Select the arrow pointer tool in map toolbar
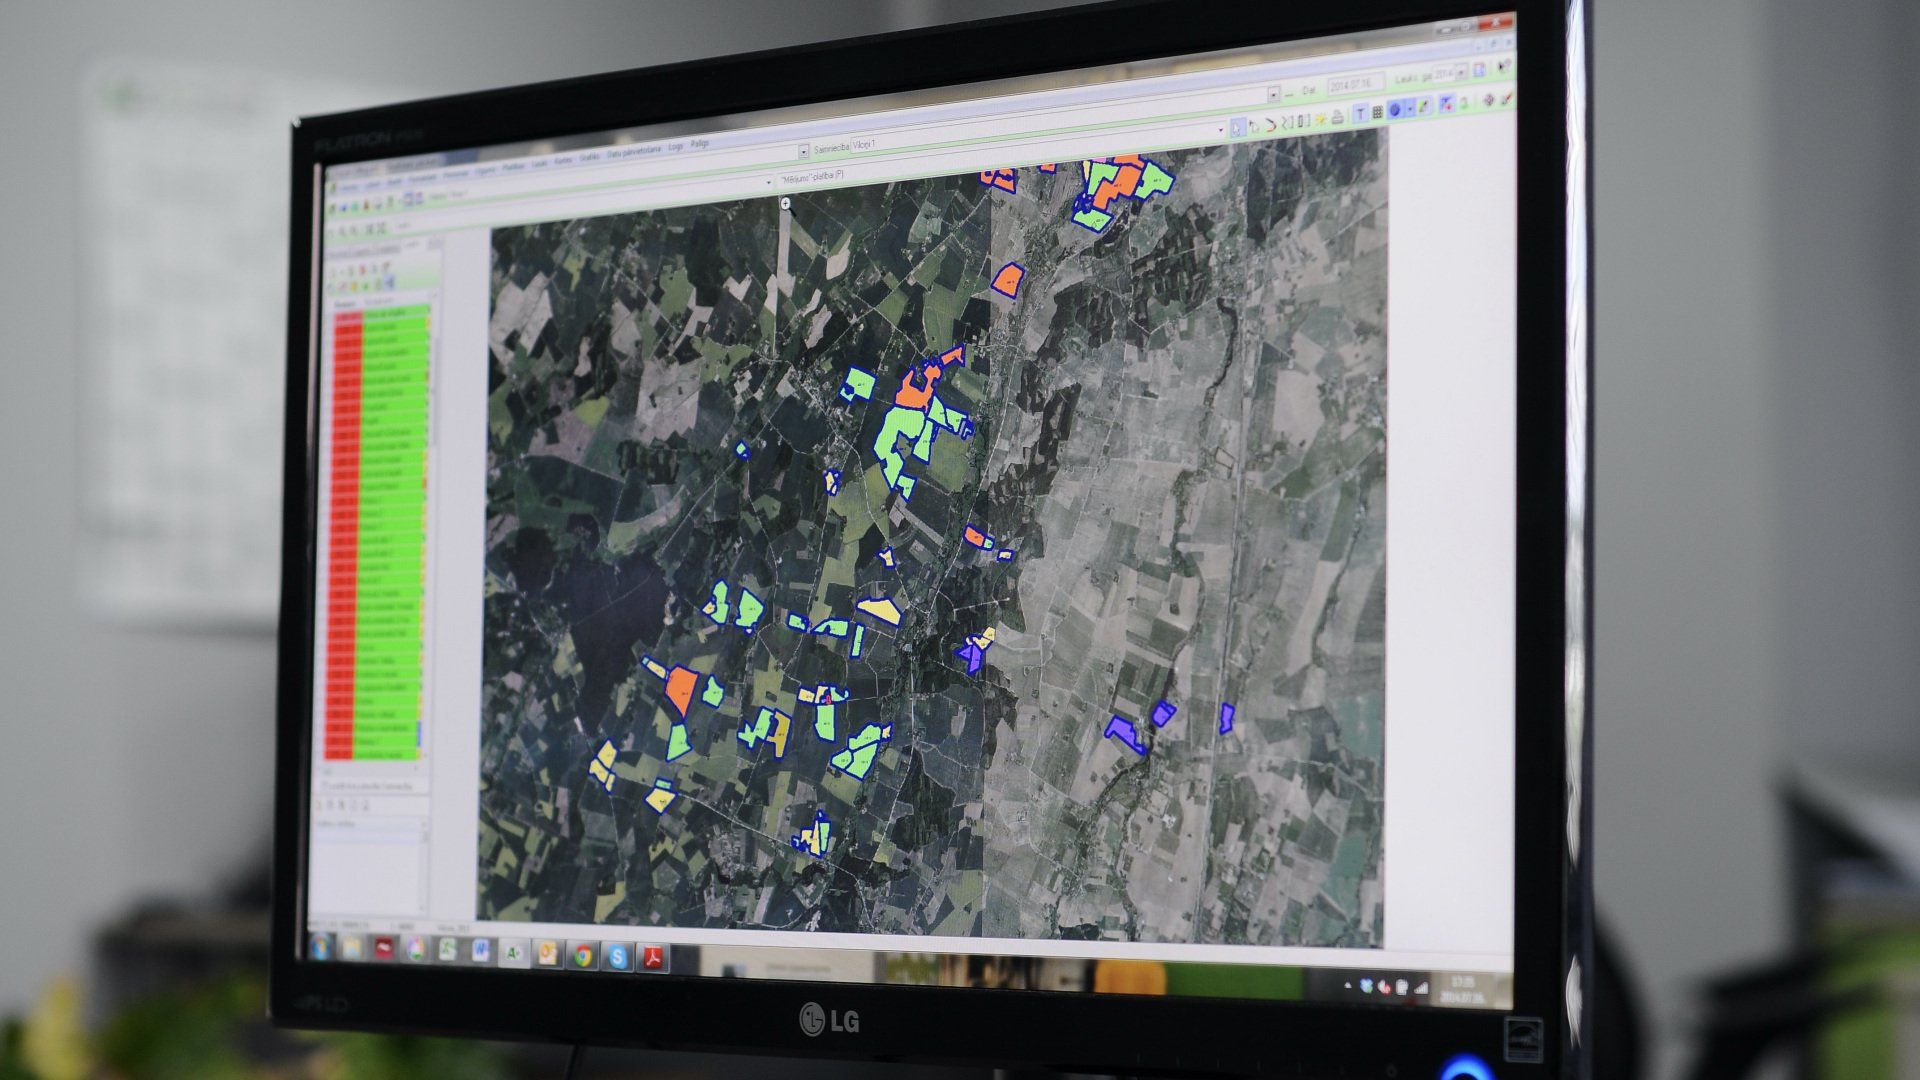The height and width of the screenshot is (1080, 1920). 1238,126
